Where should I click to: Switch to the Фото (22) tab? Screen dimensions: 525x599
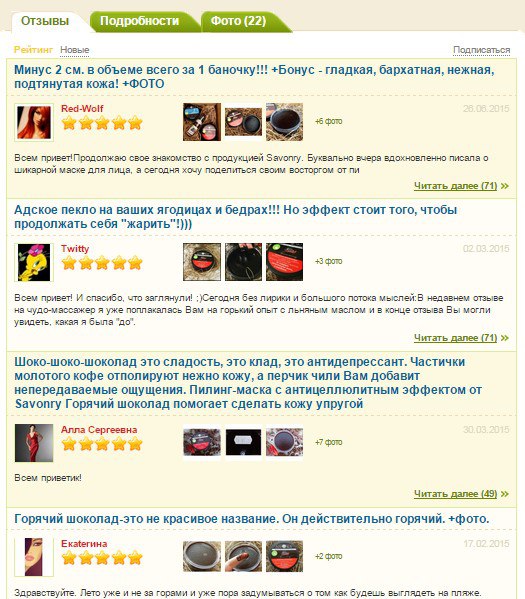pos(238,21)
